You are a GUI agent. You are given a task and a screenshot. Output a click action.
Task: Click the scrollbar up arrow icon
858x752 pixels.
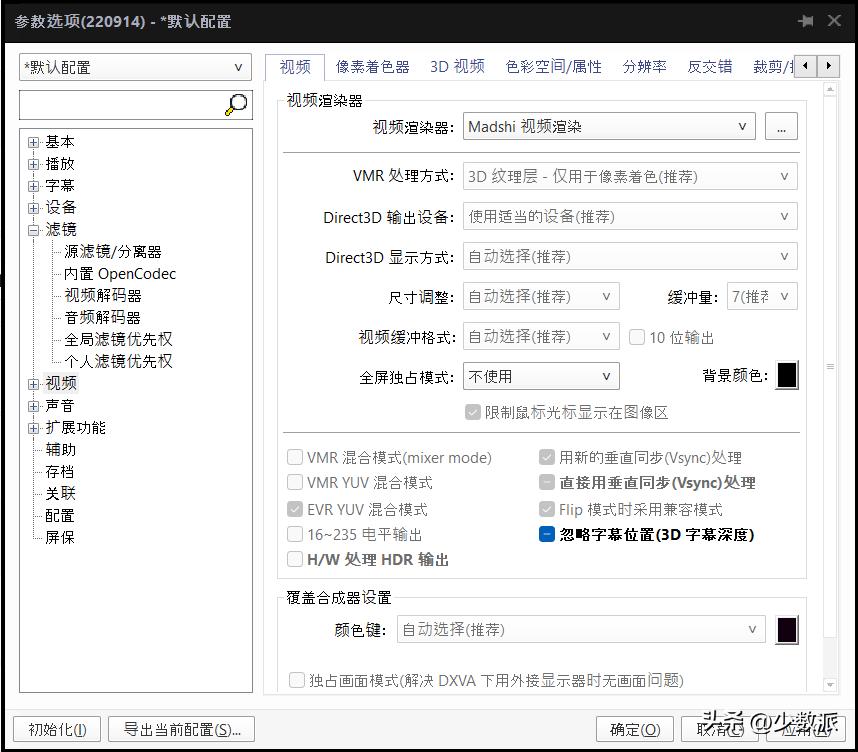click(x=829, y=88)
